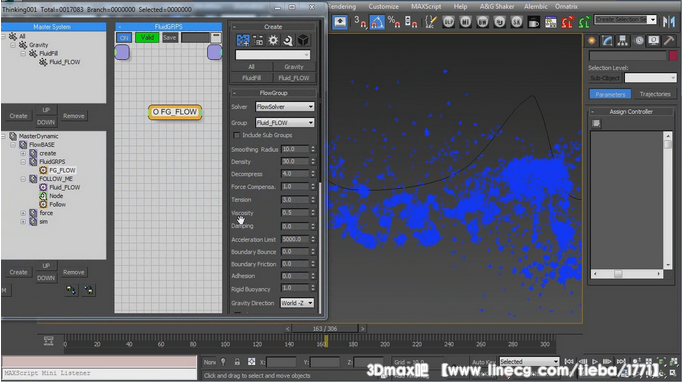Collapse the Assign Controller rollout

click(x=592, y=112)
